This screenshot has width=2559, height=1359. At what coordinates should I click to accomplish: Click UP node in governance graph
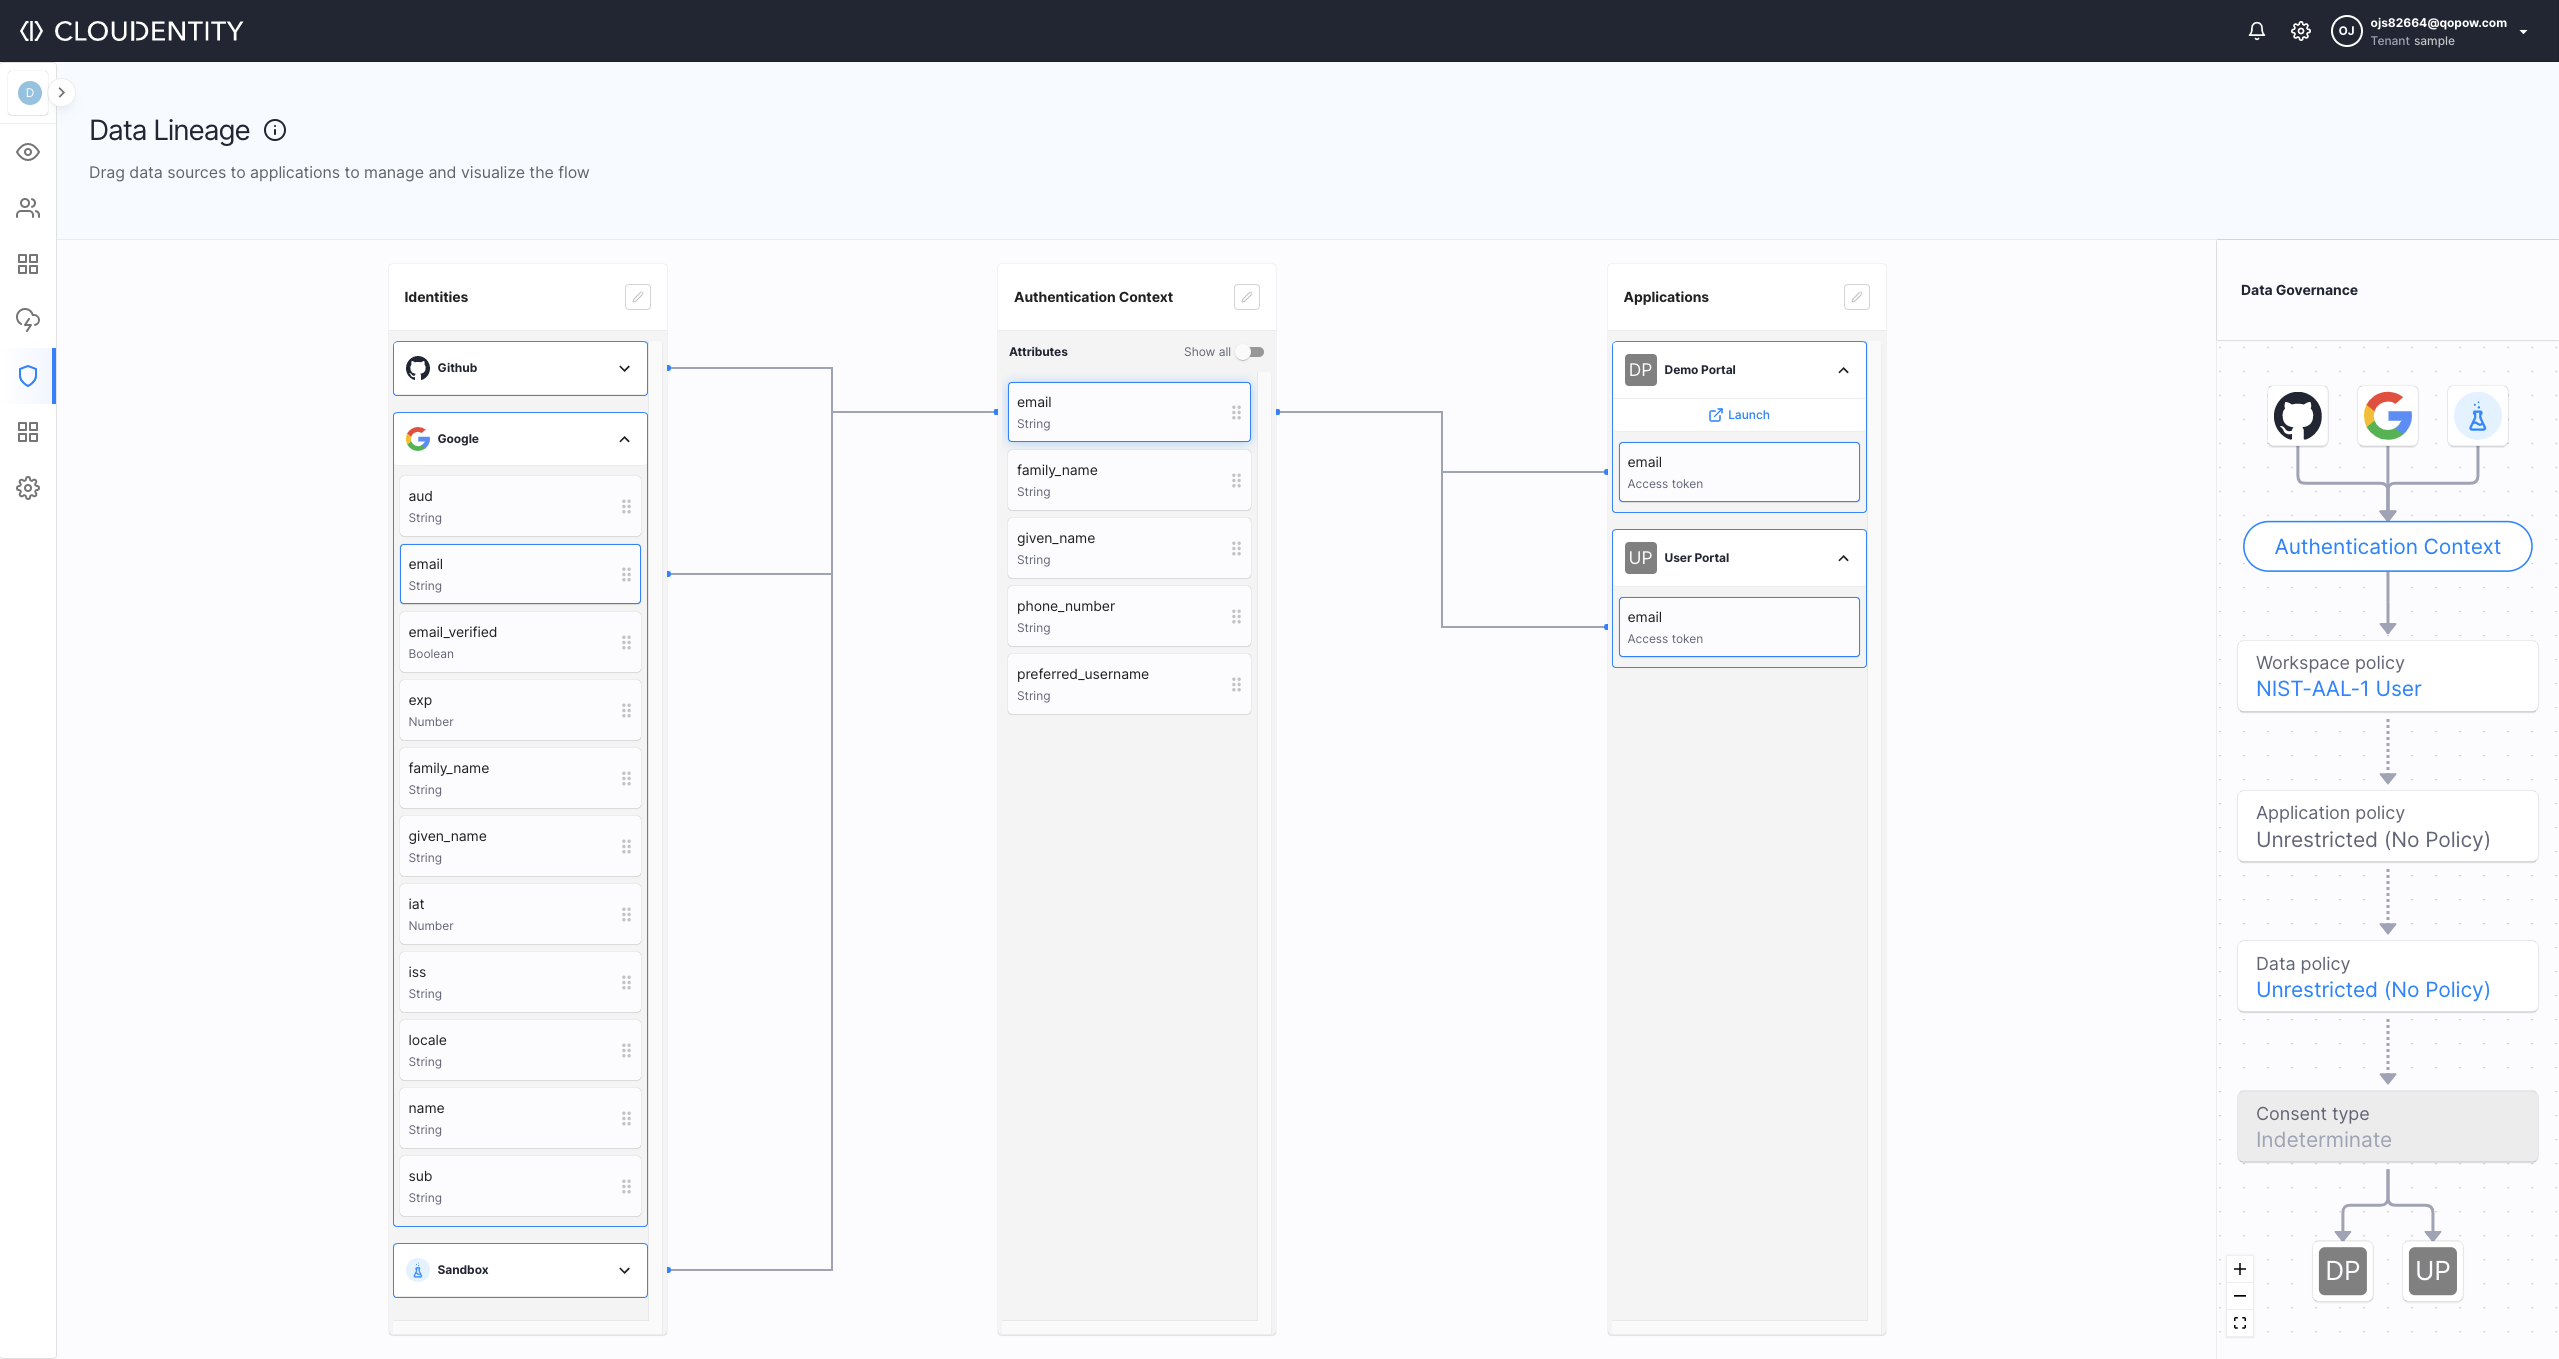(2432, 1271)
